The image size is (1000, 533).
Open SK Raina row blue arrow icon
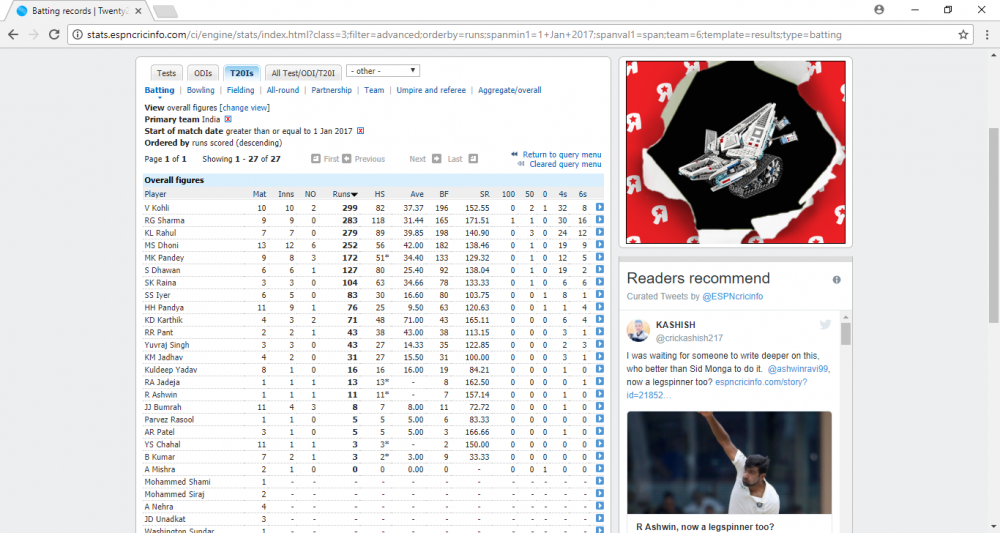point(599,282)
